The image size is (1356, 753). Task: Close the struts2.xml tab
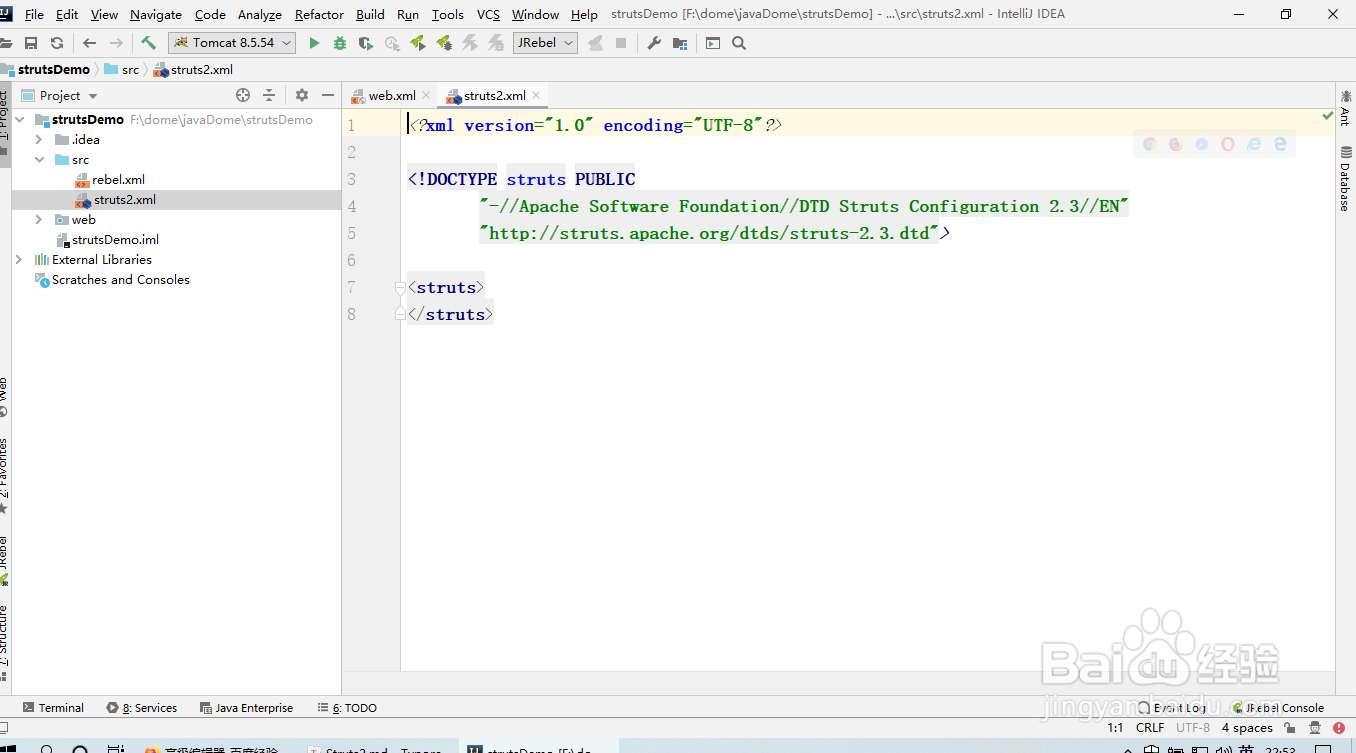536,96
